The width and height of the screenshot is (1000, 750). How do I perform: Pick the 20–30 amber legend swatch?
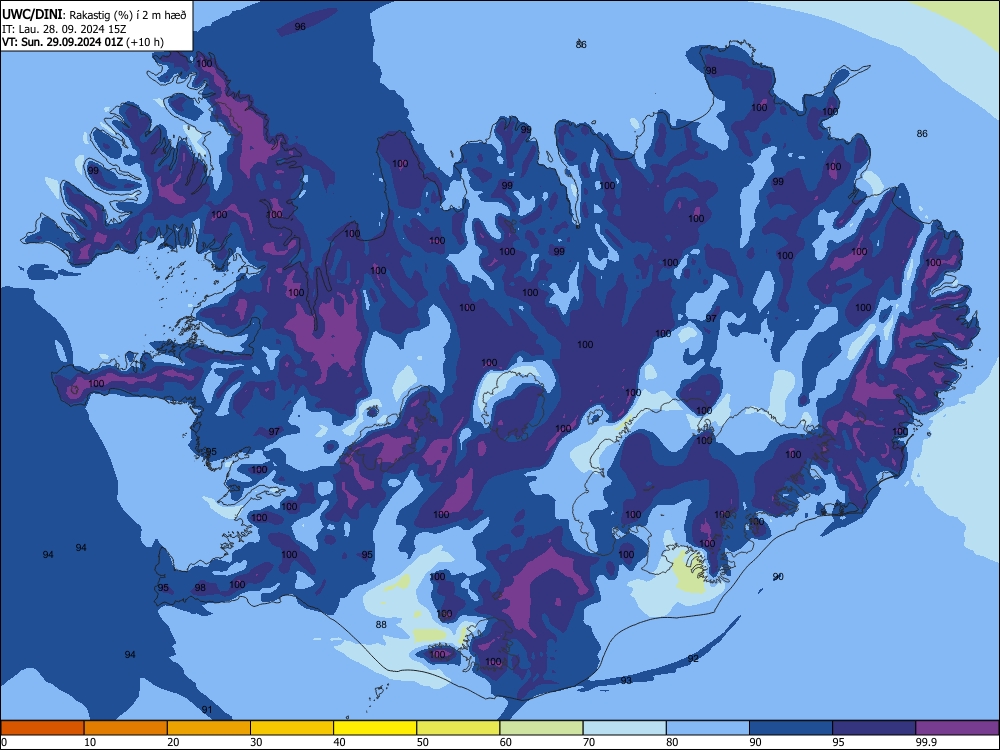coord(209,728)
